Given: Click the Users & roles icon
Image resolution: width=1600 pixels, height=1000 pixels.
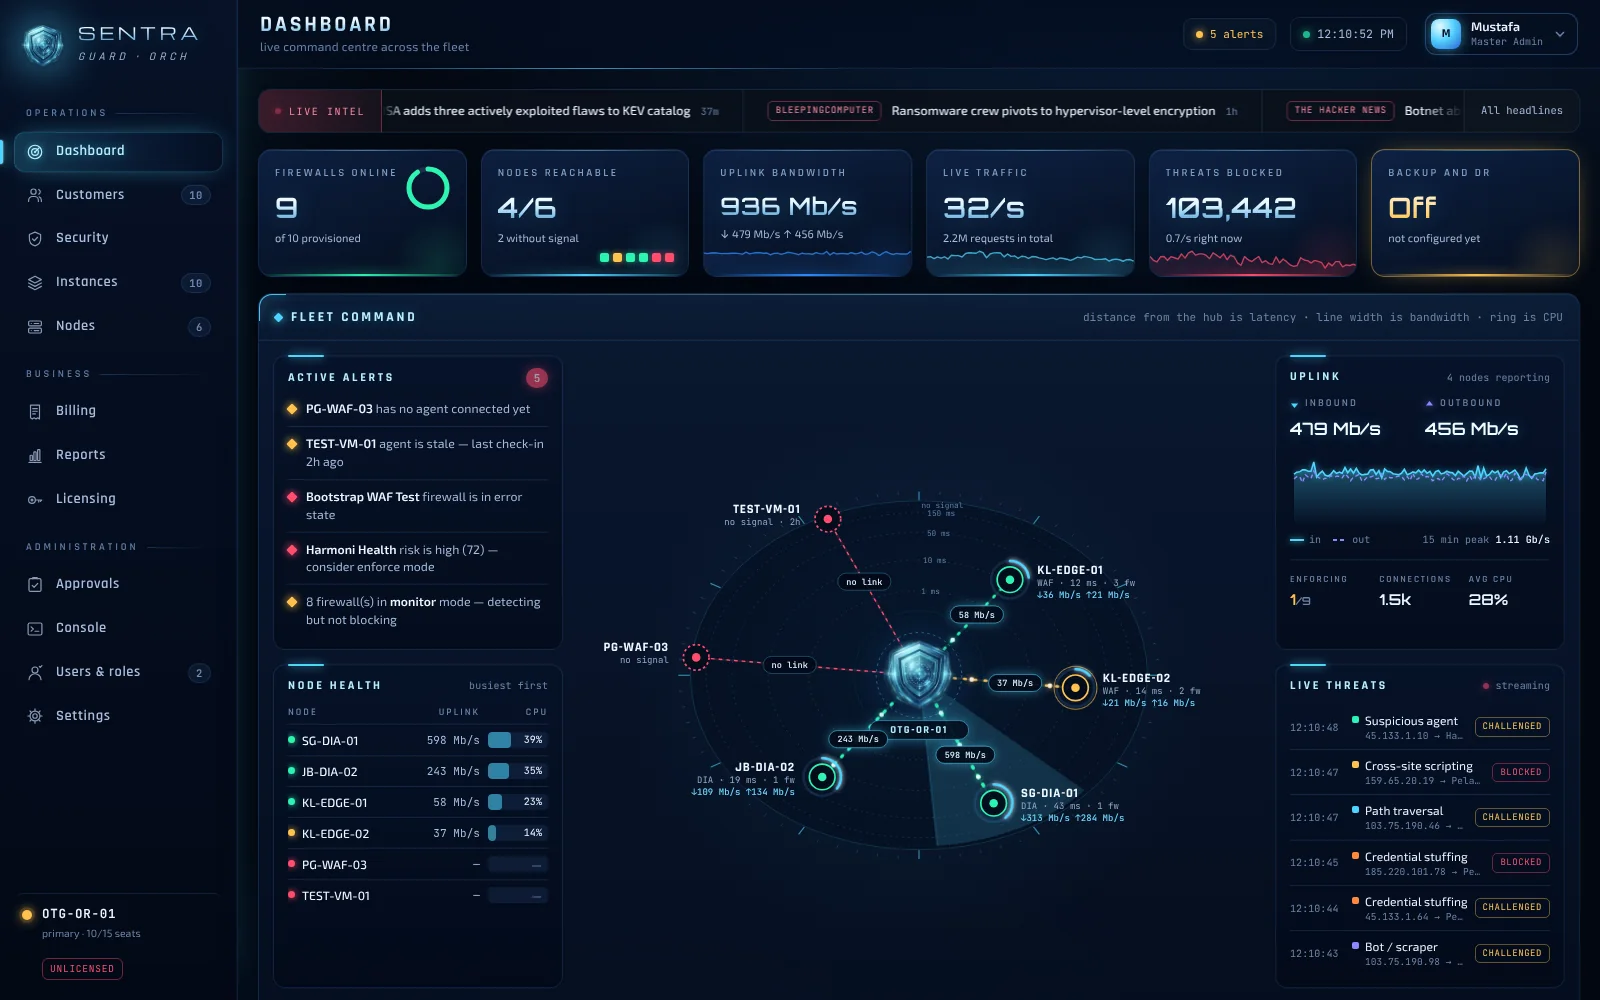Looking at the screenshot, I should coord(35,672).
